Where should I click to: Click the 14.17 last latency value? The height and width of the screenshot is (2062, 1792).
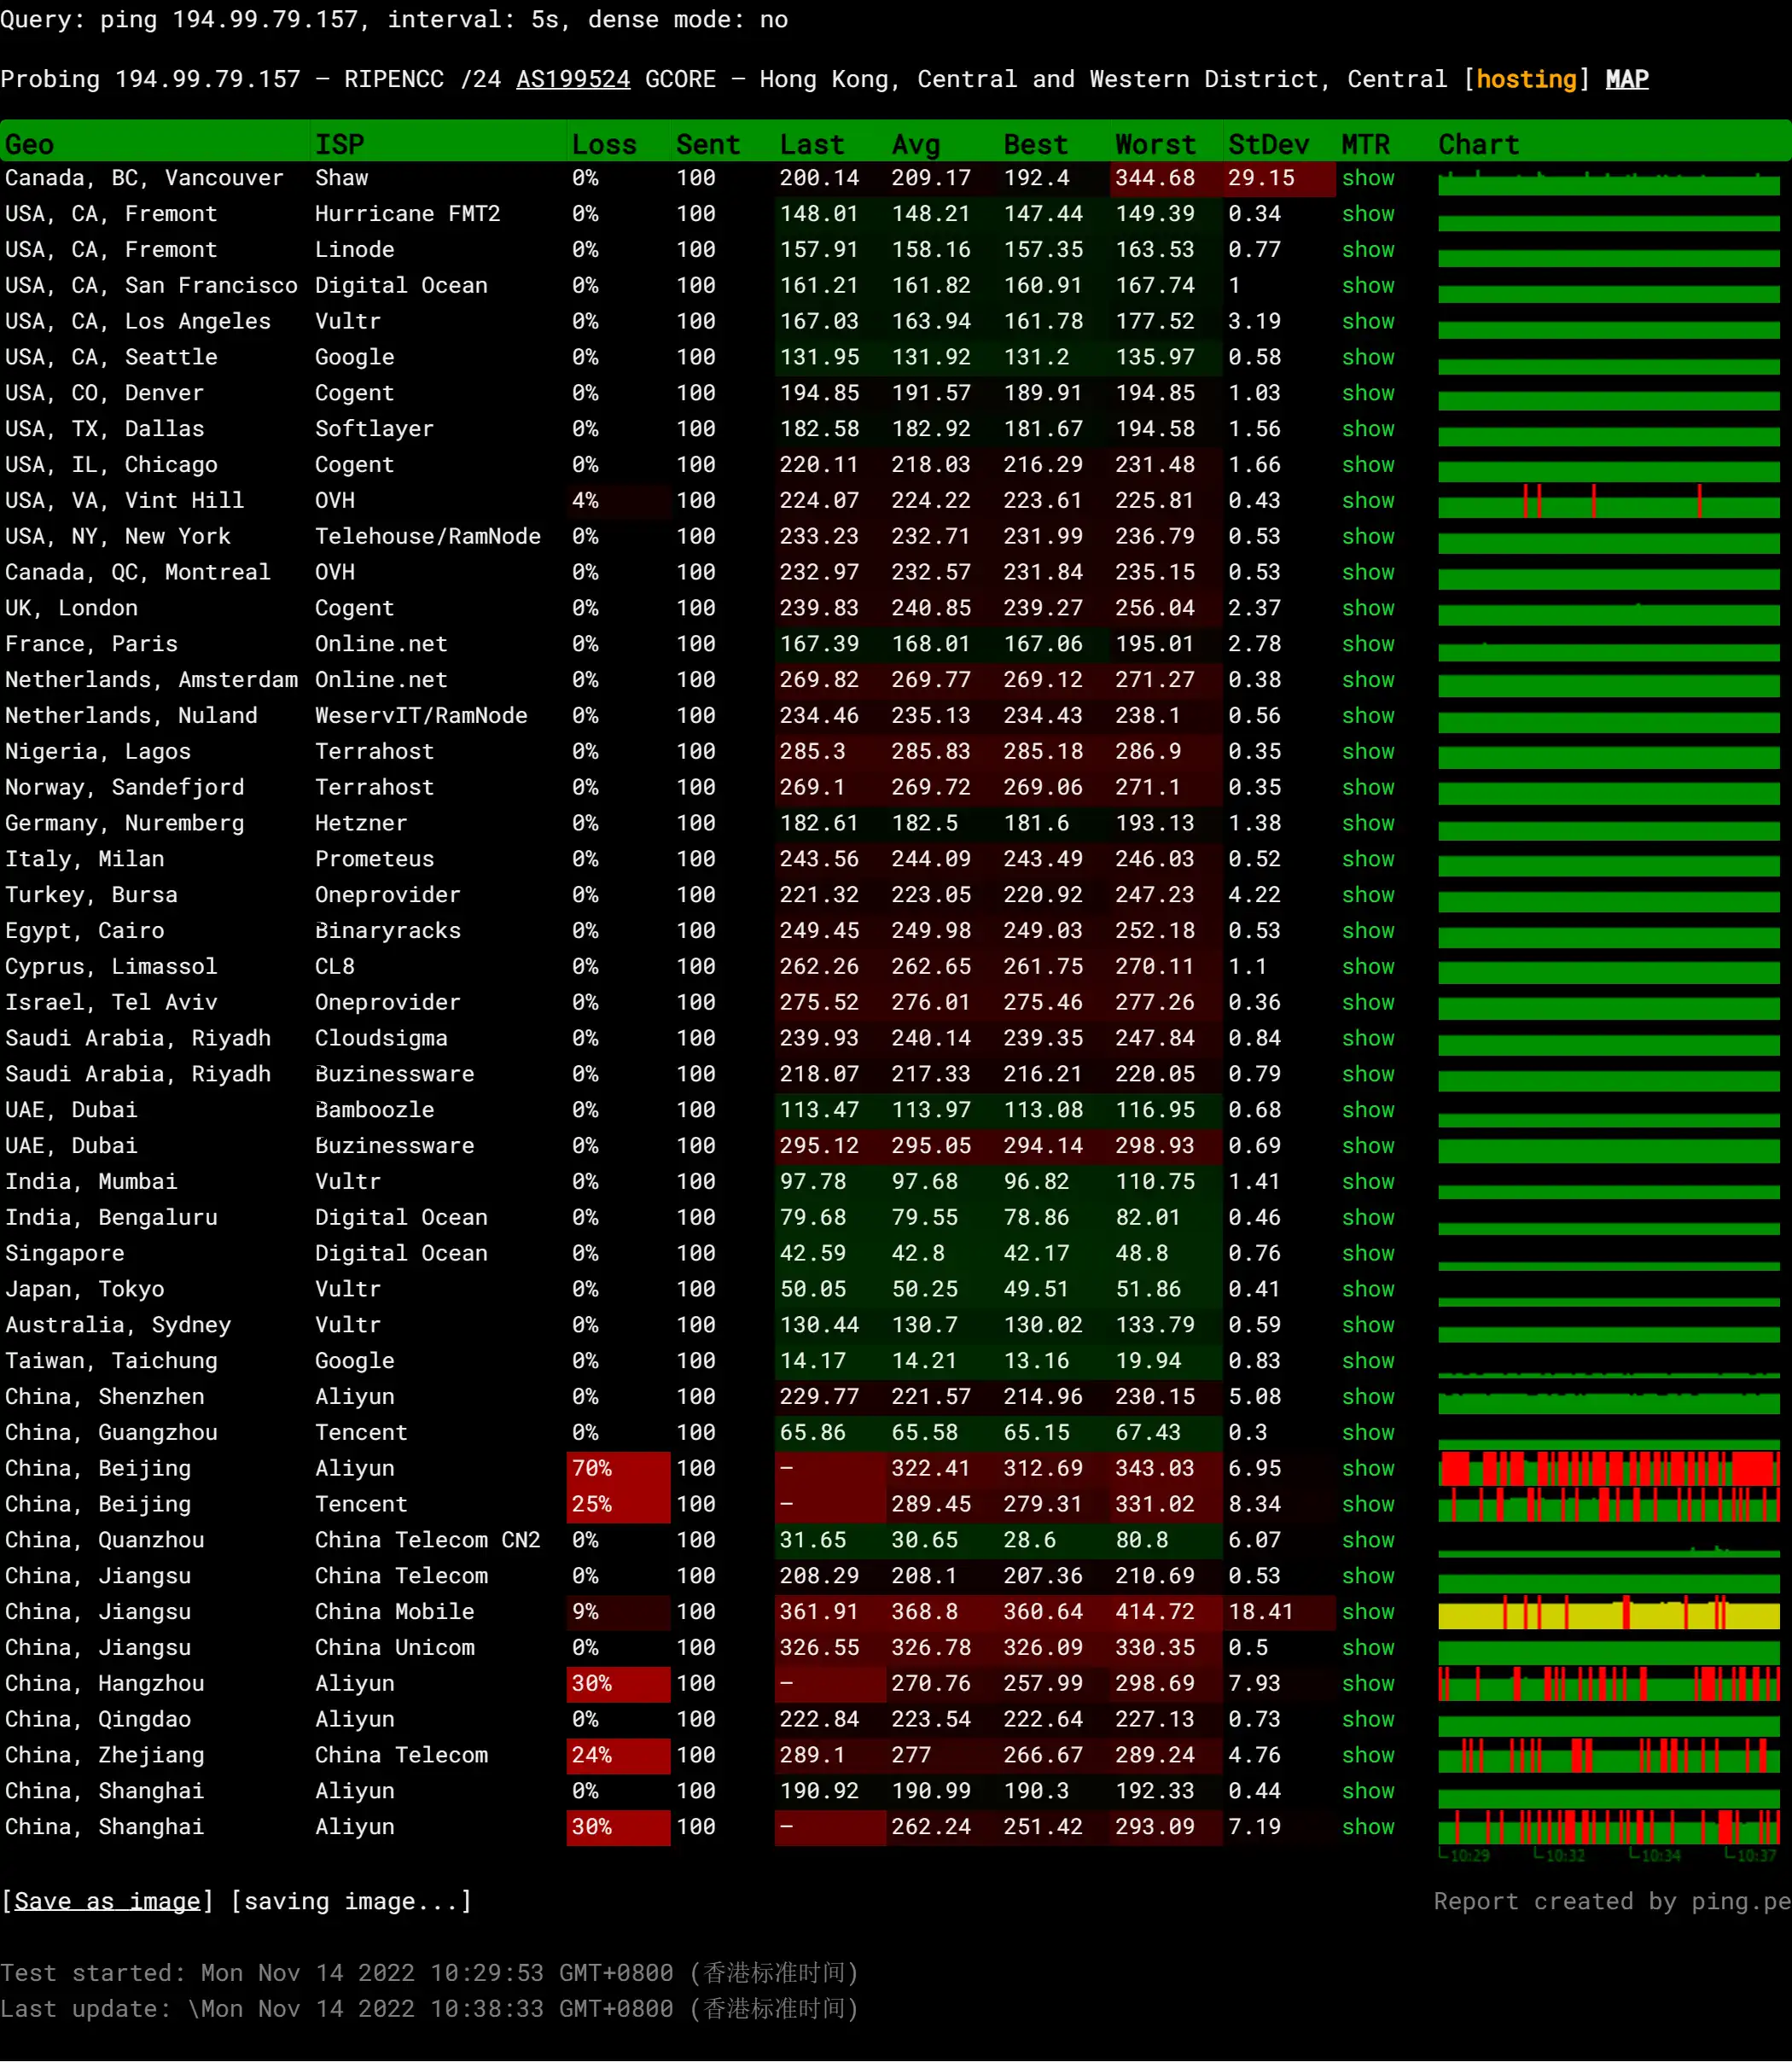pyautogui.click(x=813, y=1361)
